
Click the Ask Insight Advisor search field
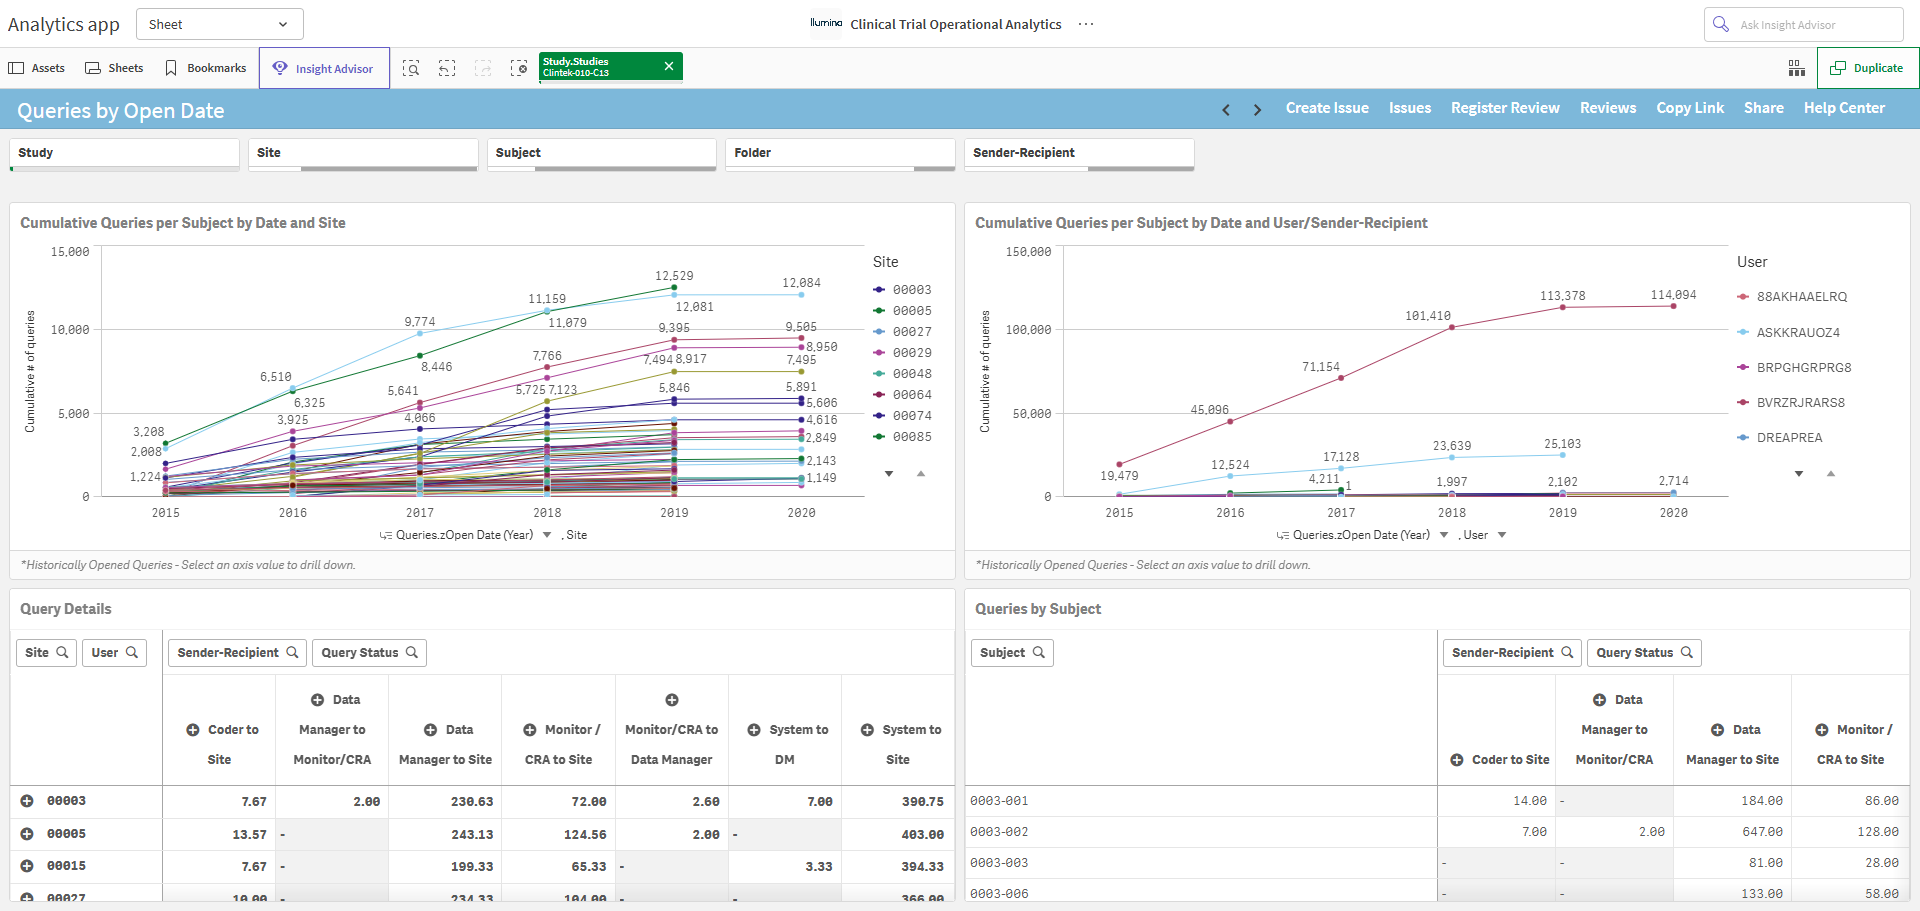tap(1803, 24)
